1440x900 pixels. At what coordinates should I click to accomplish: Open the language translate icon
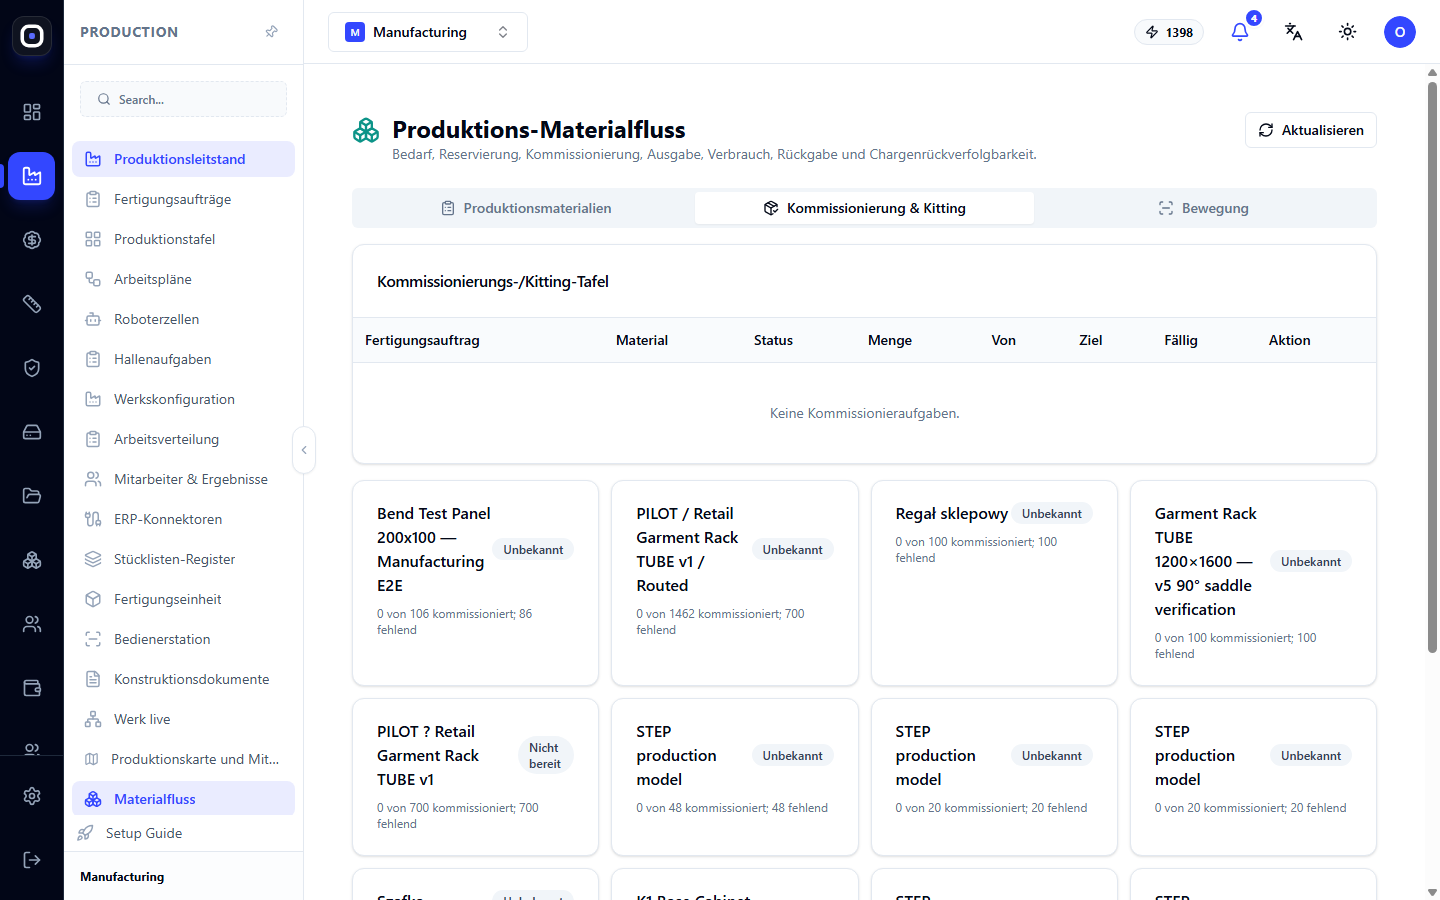[x=1294, y=32]
